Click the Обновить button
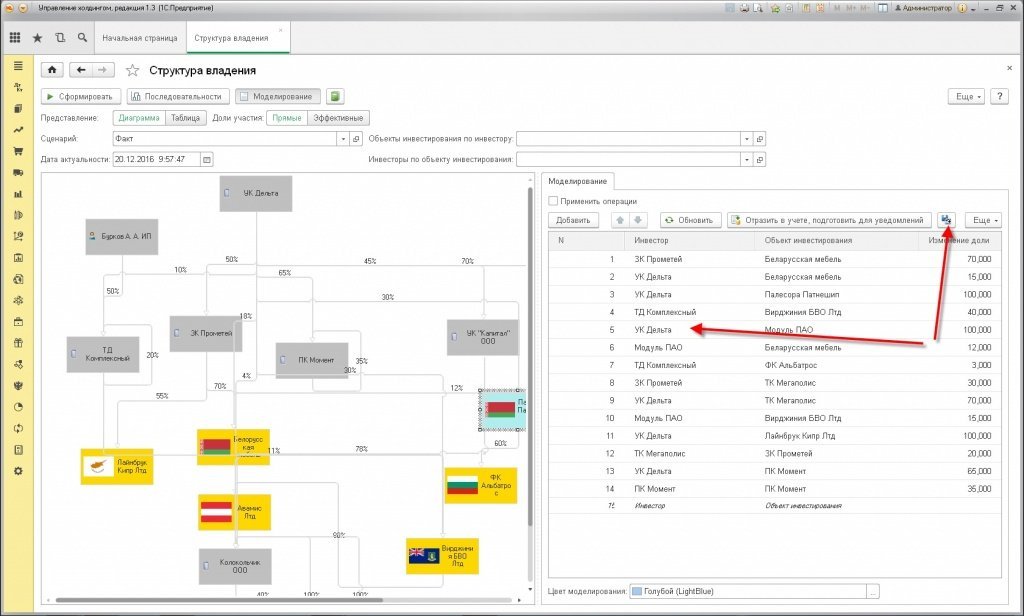Image resolution: width=1024 pixels, height=616 pixels. 690,221
